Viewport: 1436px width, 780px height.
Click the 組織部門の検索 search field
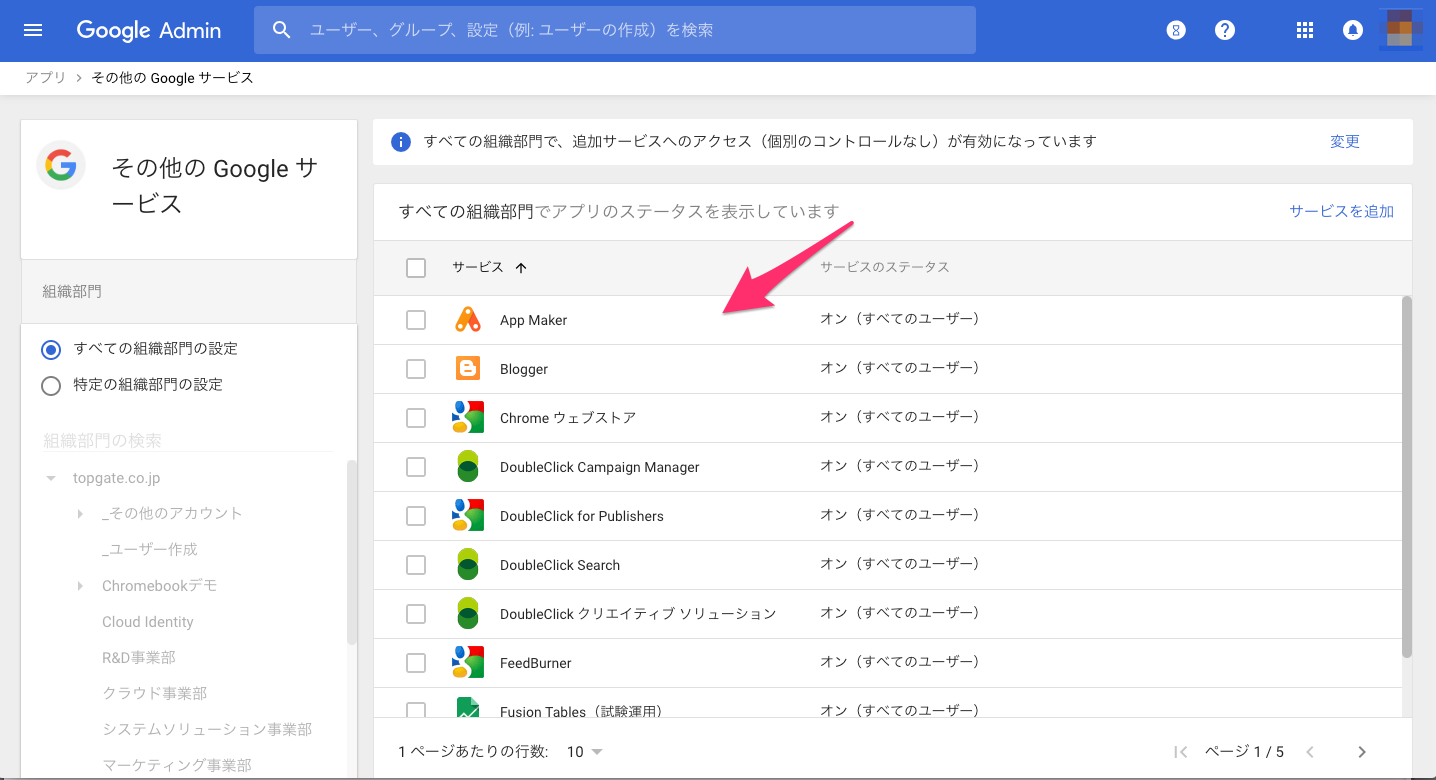[x=188, y=441]
